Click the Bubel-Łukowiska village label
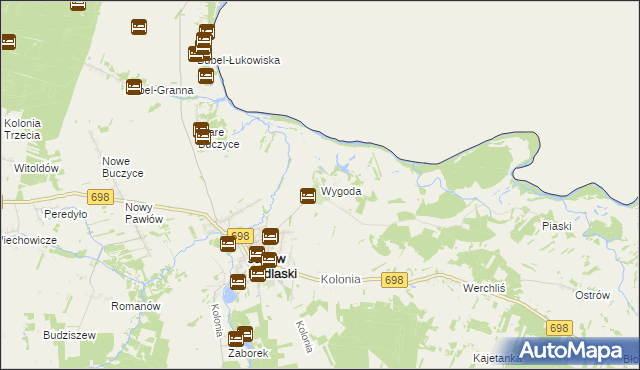 [239, 60]
